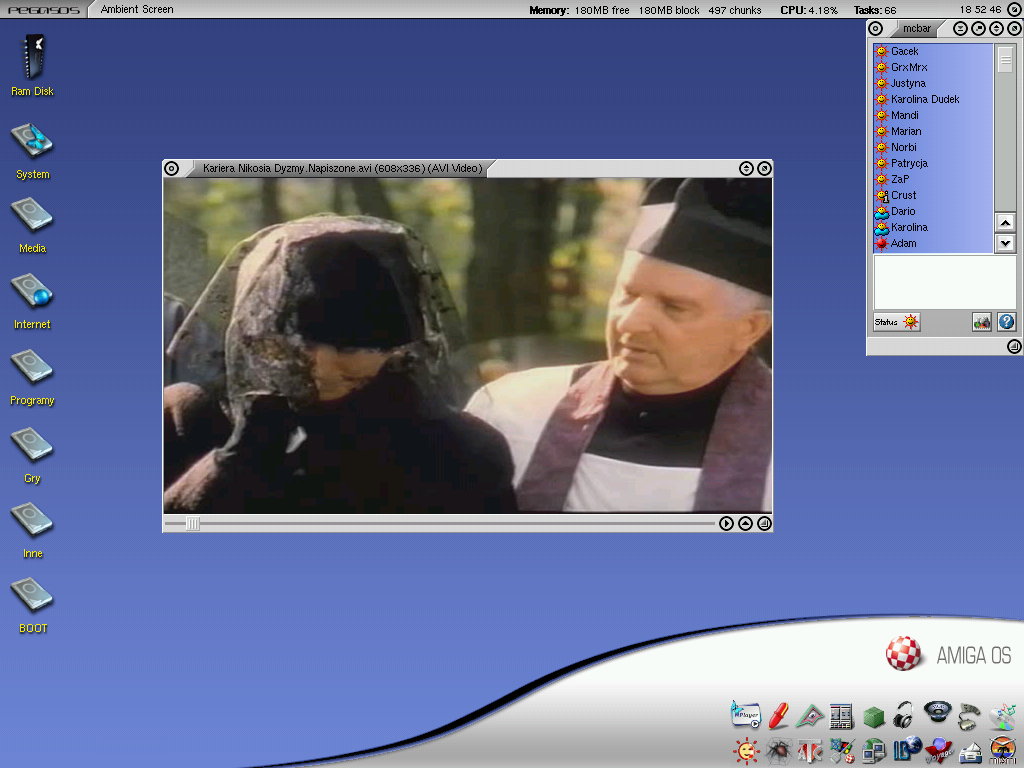The height and width of the screenshot is (768, 1024).
Task: Select contact Adam in mcbar list
Action: coord(933,243)
